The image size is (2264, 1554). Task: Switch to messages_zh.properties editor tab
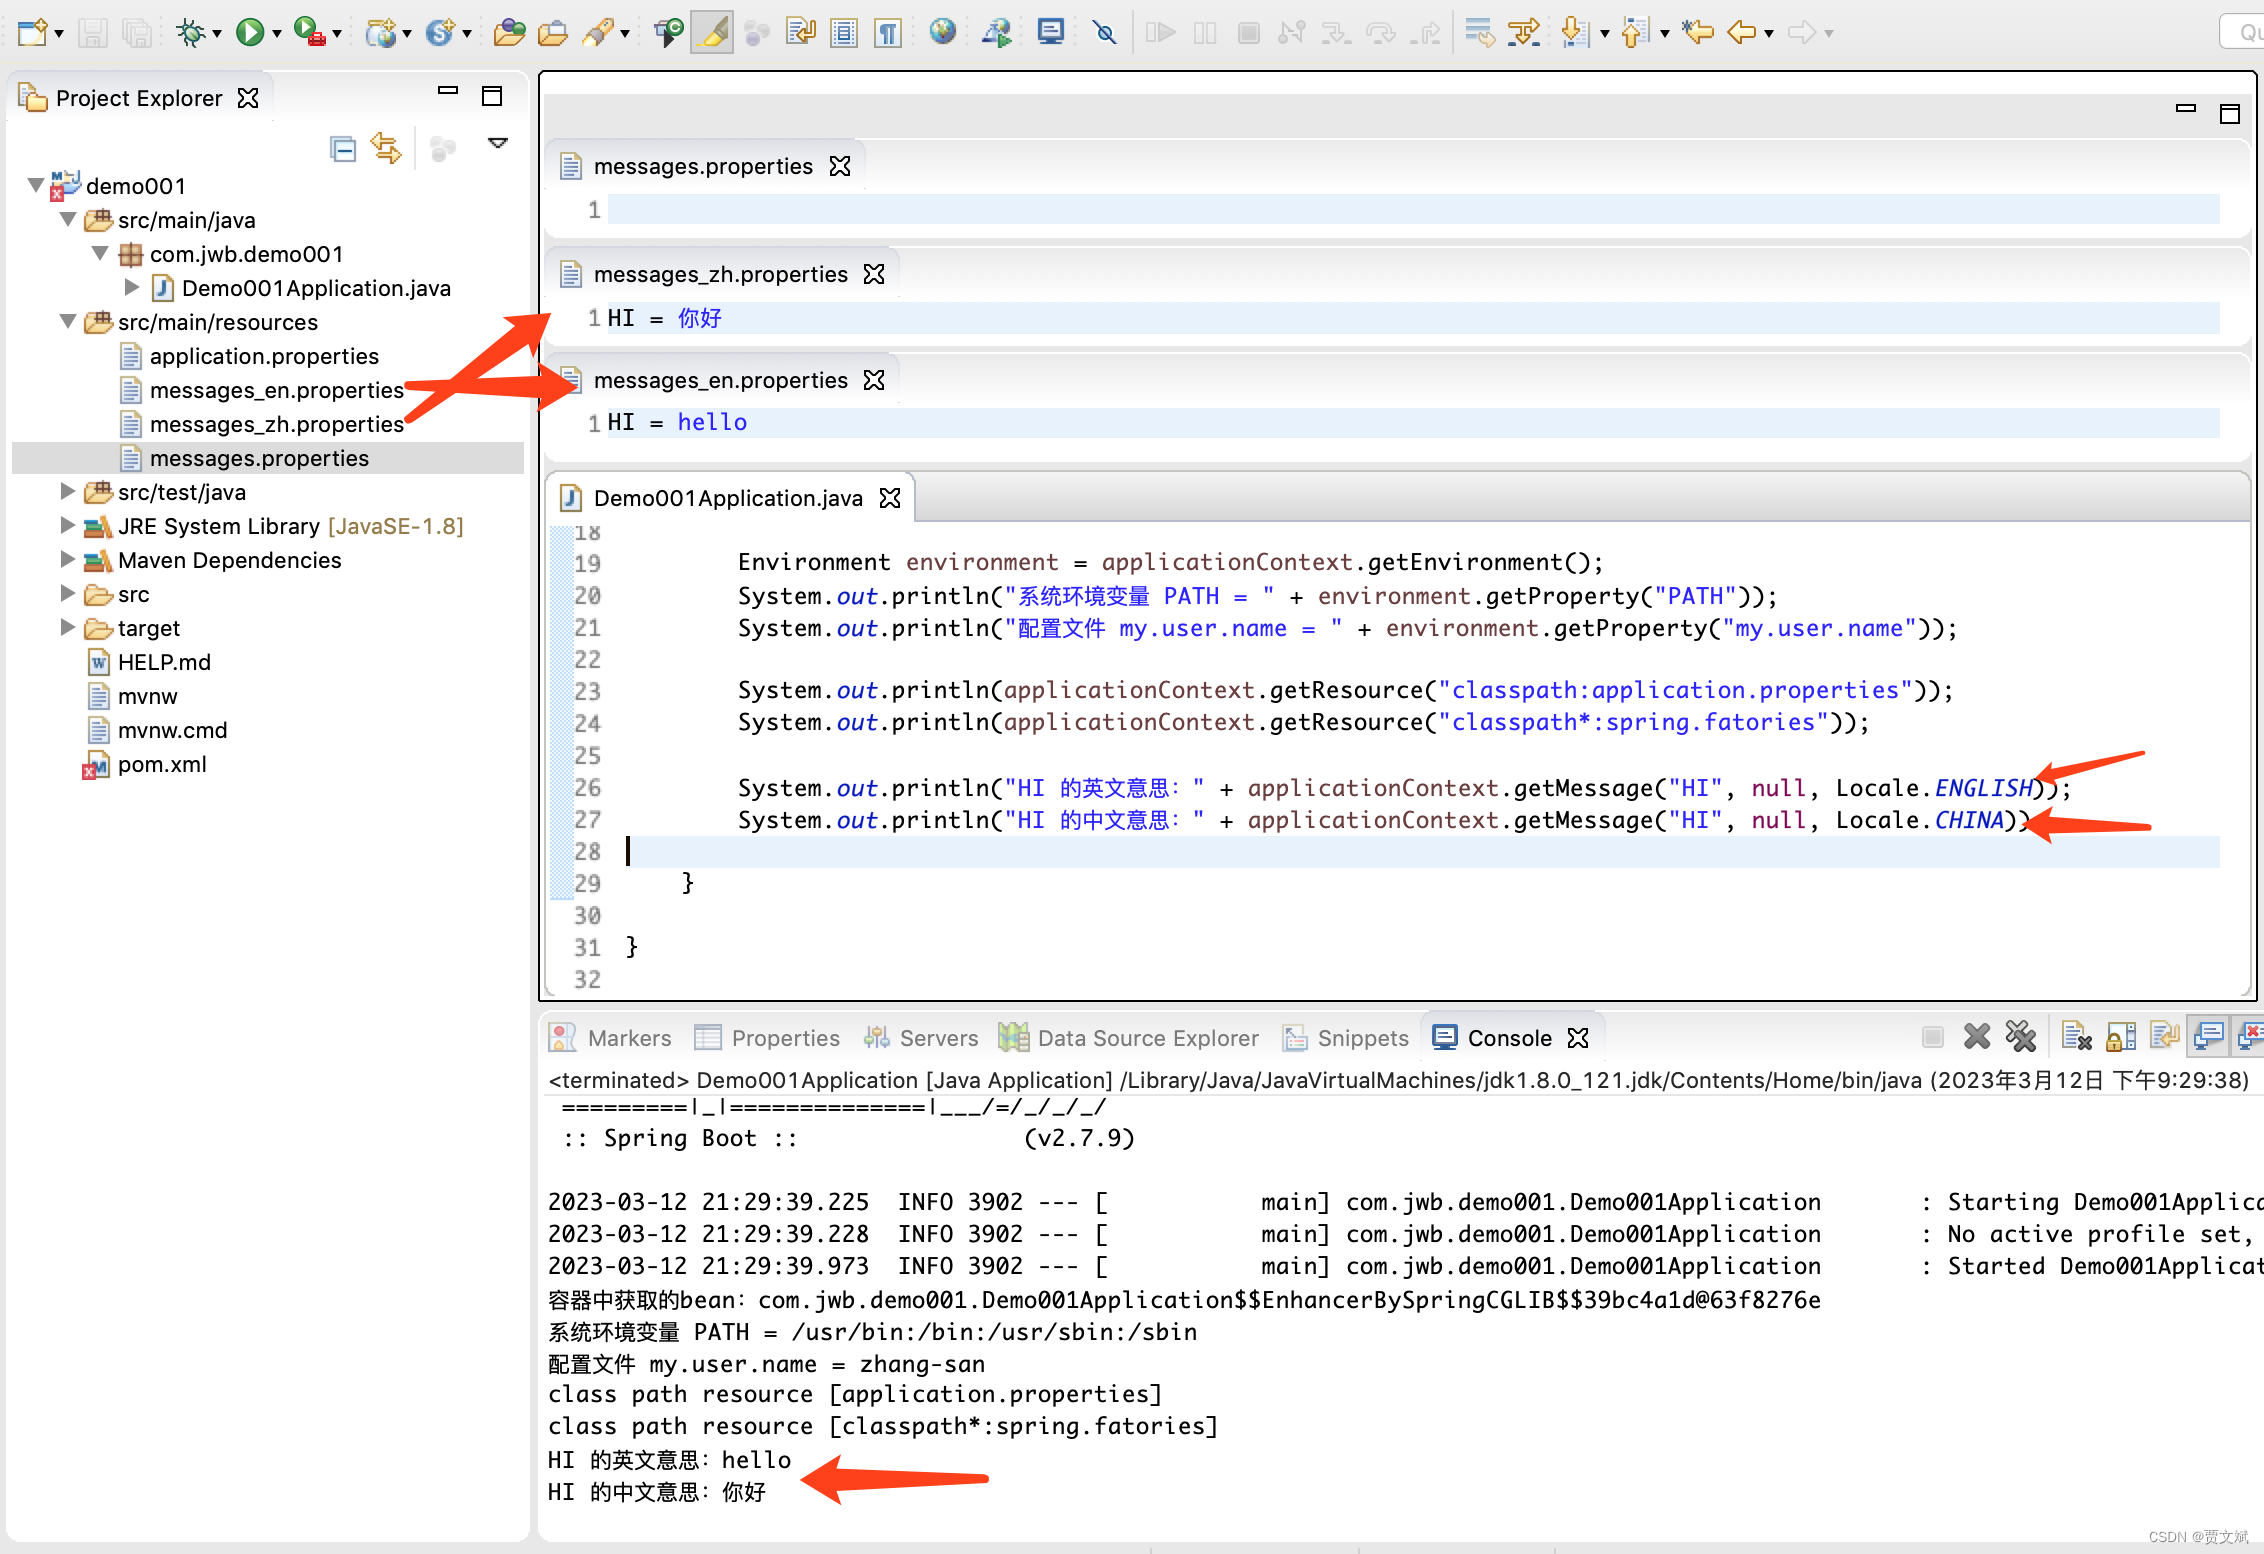pos(720,274)
